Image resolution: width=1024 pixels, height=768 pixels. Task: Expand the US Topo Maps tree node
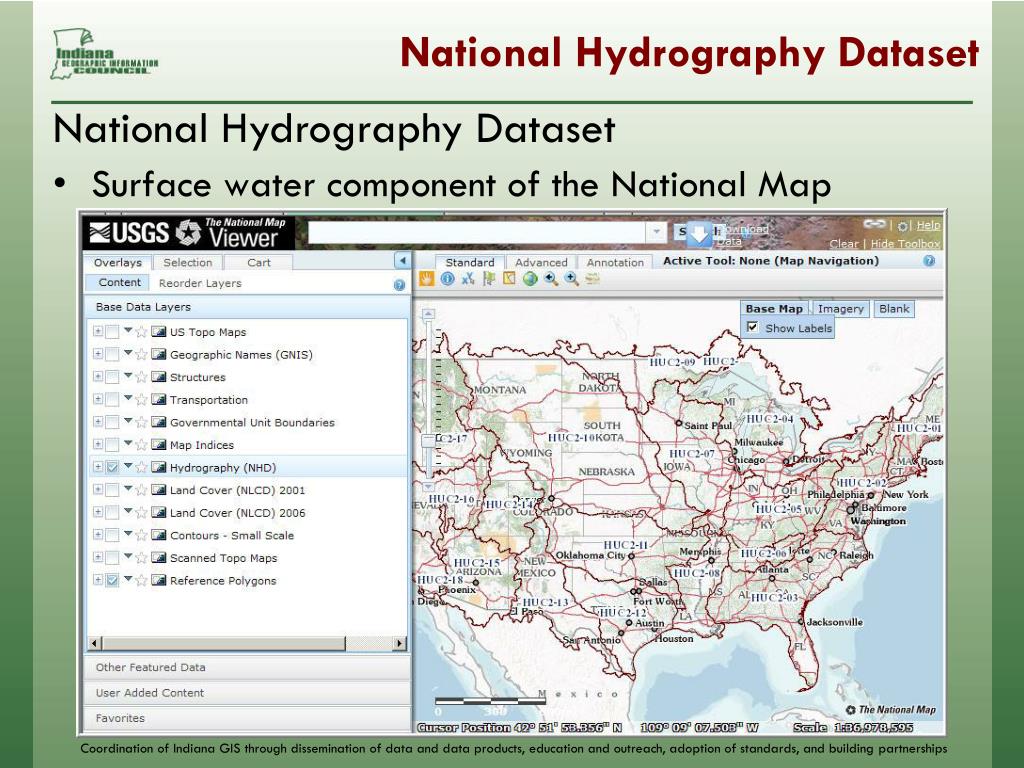pos(98,332)
